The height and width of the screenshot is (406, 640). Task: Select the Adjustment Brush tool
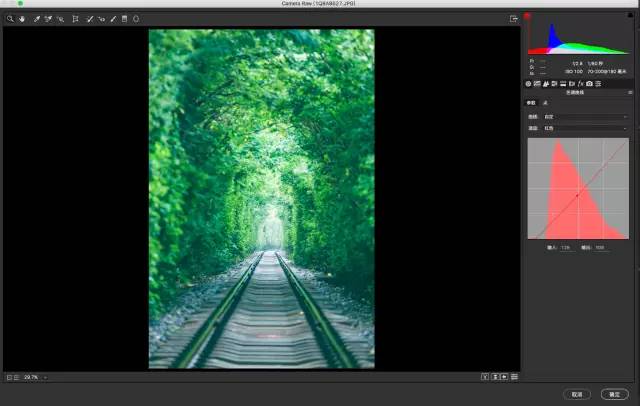coord(112,18)
